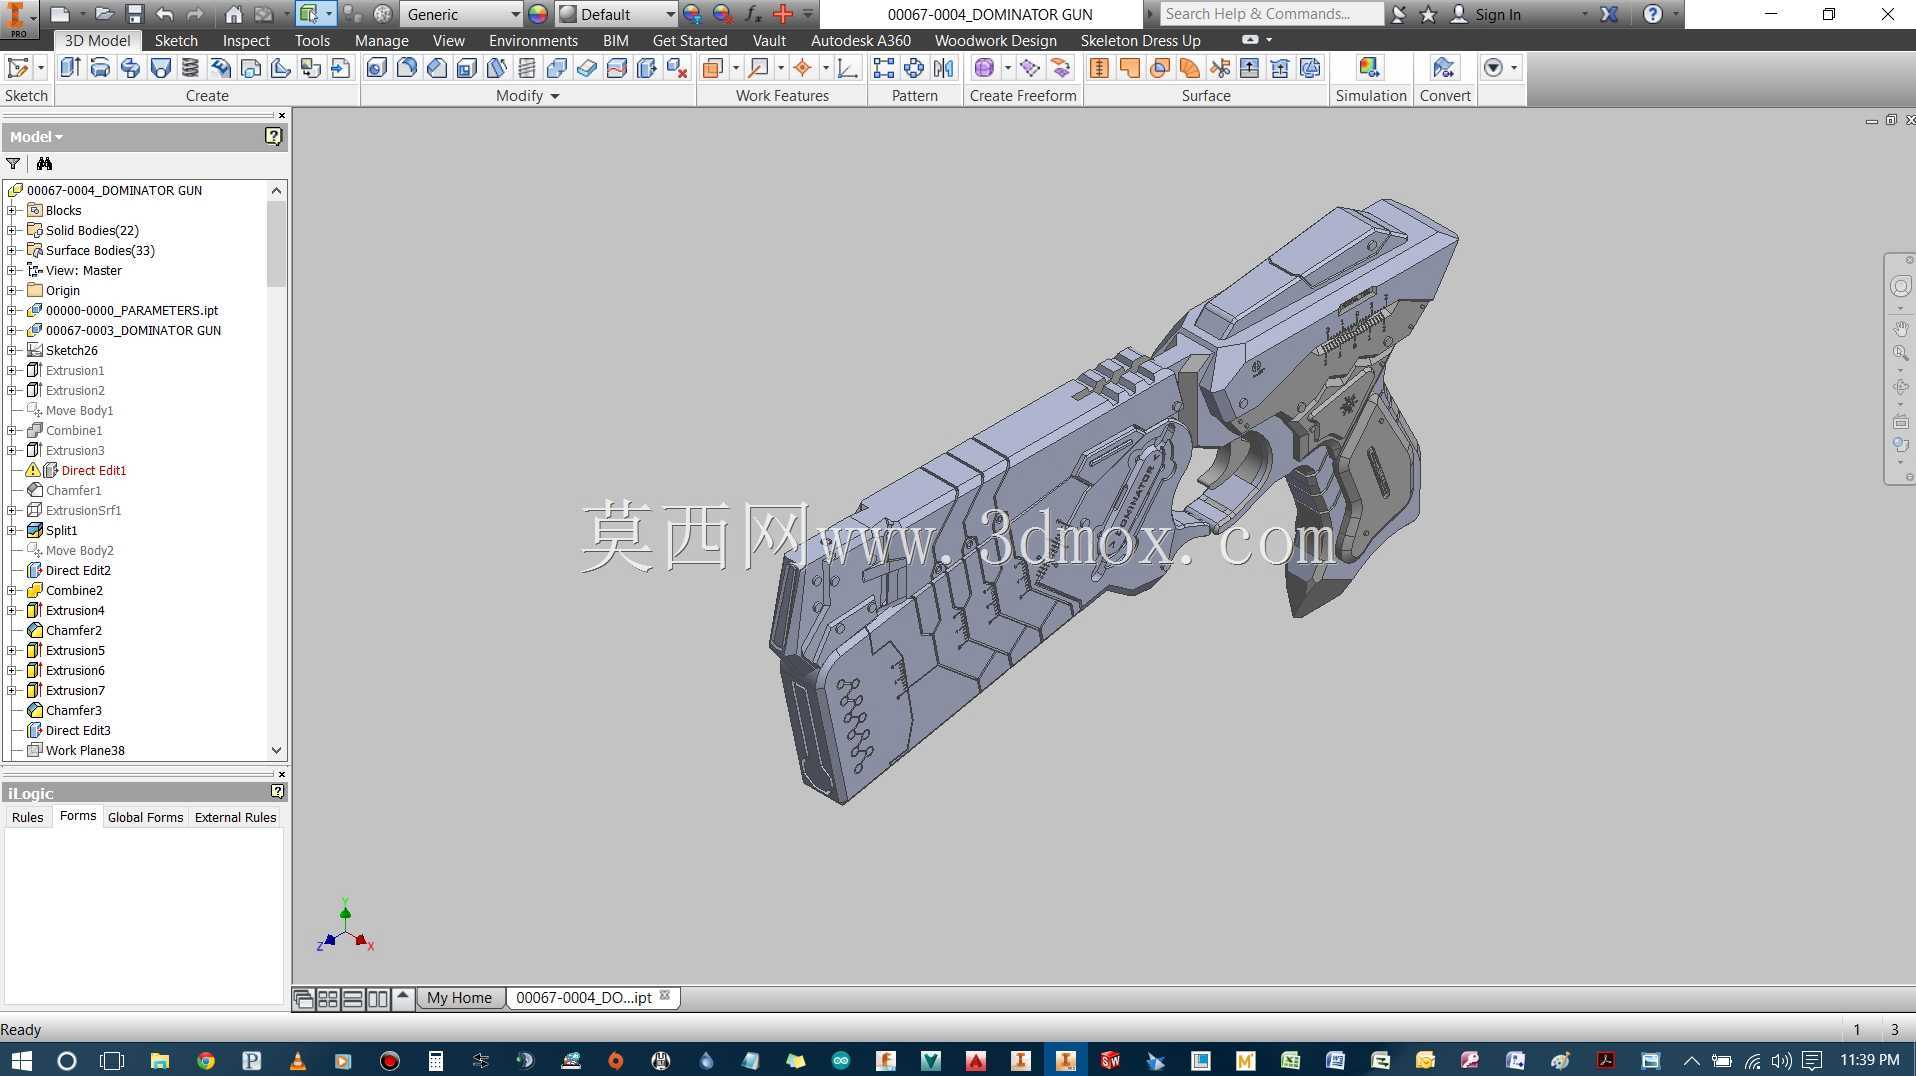Select the Shell tool in Modify panel
Viewport: 1916px width, 1076px height.
(x=467, y=68)
